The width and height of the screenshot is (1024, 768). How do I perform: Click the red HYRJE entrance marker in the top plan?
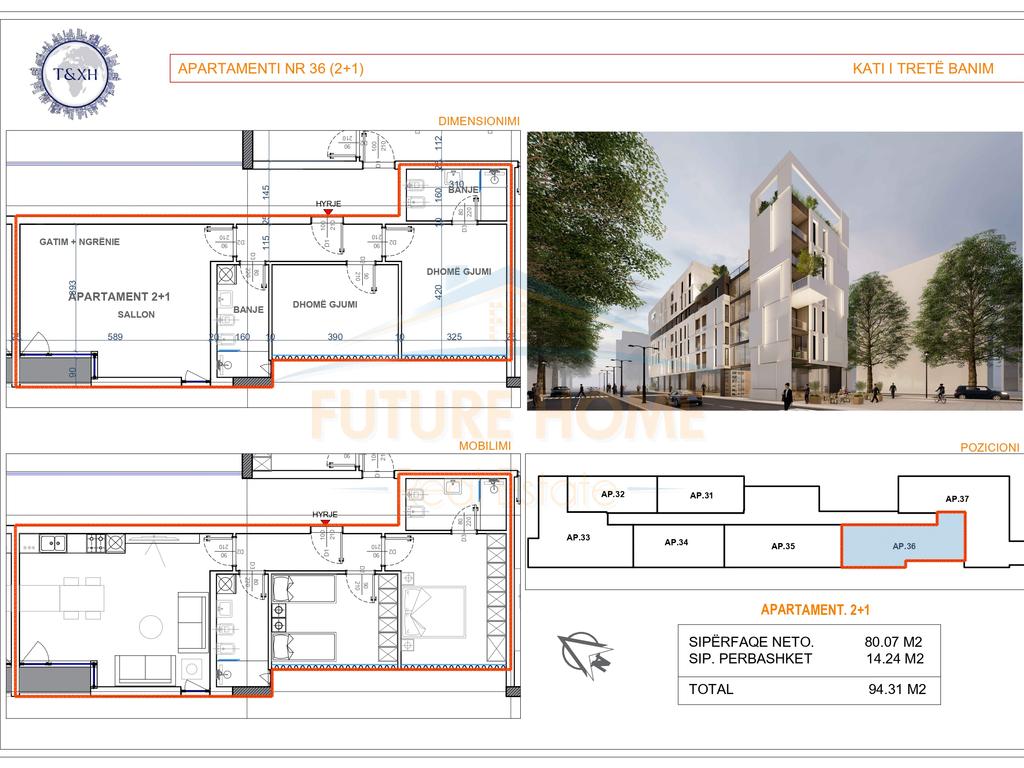pyautogui.click(x=328, y=213)
